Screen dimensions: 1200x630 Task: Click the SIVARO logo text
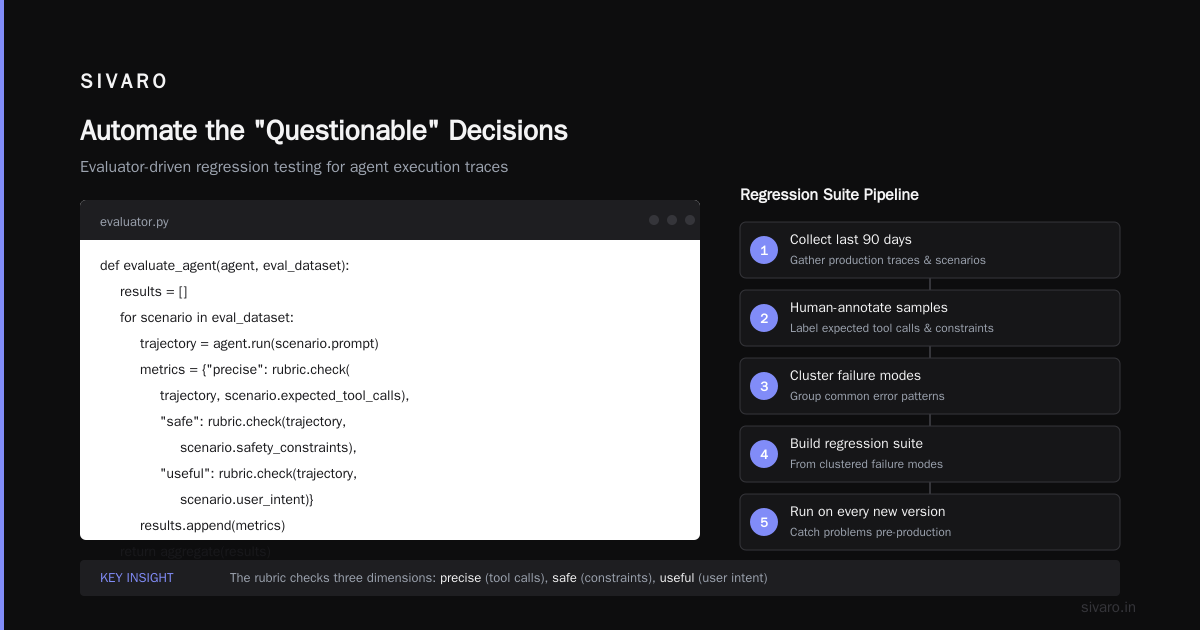pos(124,82)
